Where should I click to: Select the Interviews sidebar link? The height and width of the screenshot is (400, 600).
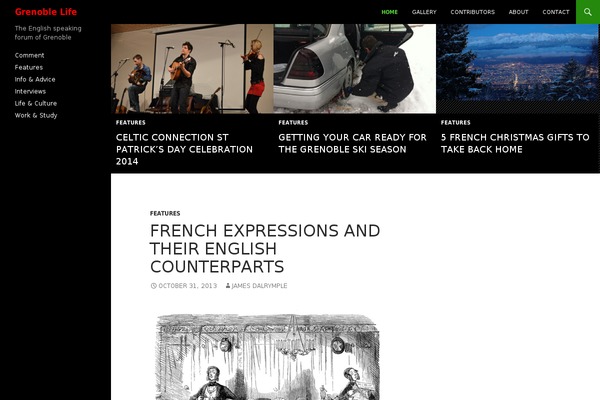30,91
